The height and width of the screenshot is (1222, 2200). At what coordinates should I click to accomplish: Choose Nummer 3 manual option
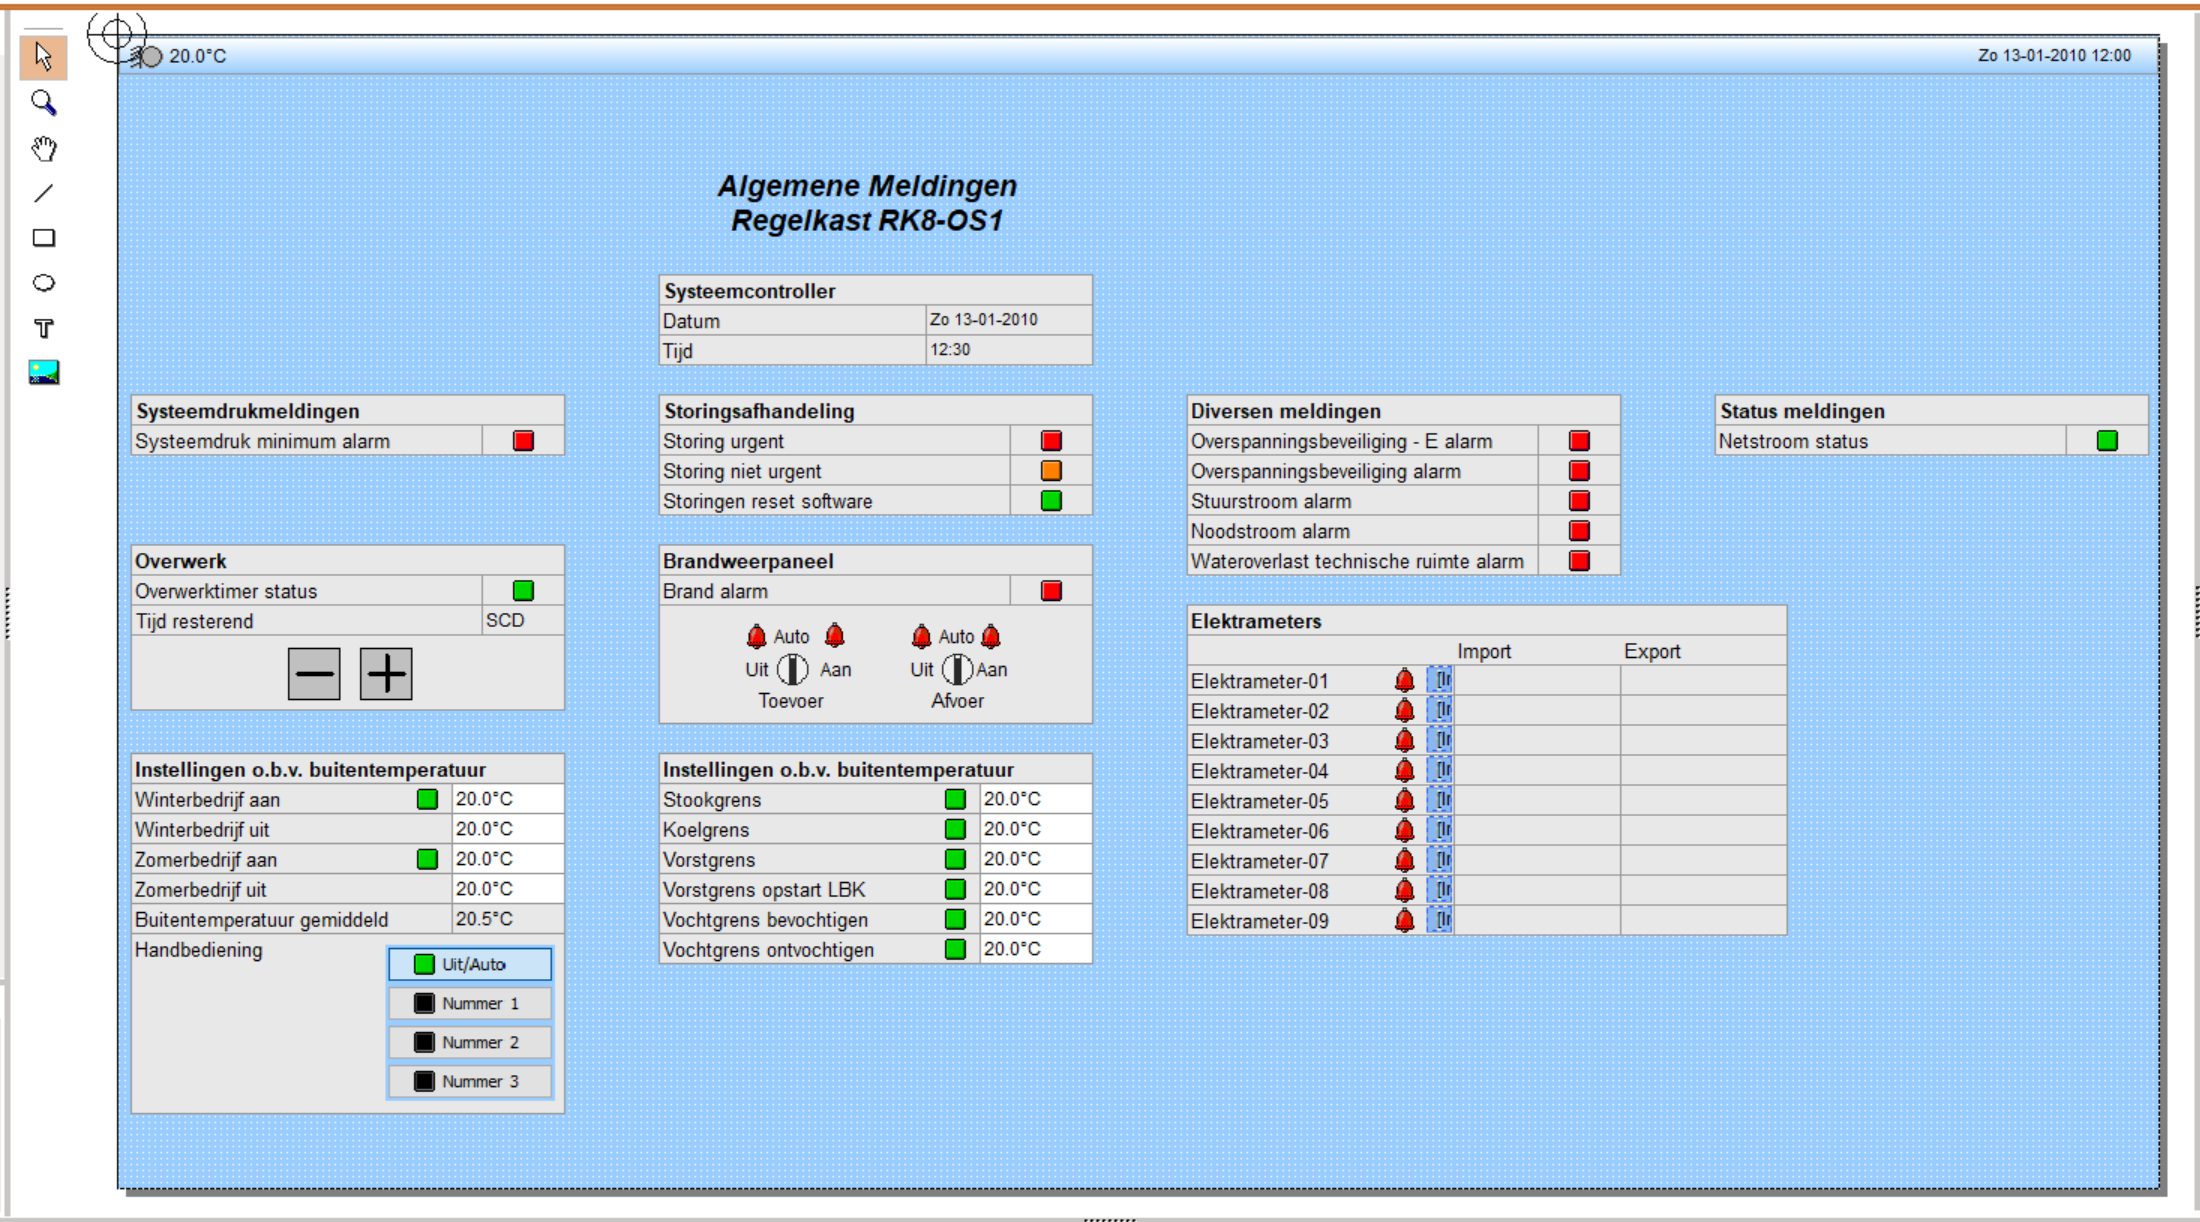470,1081
